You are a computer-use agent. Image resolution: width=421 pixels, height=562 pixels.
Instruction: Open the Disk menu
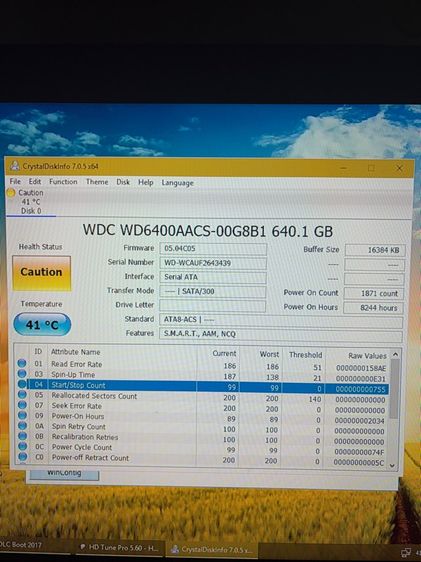123,182
